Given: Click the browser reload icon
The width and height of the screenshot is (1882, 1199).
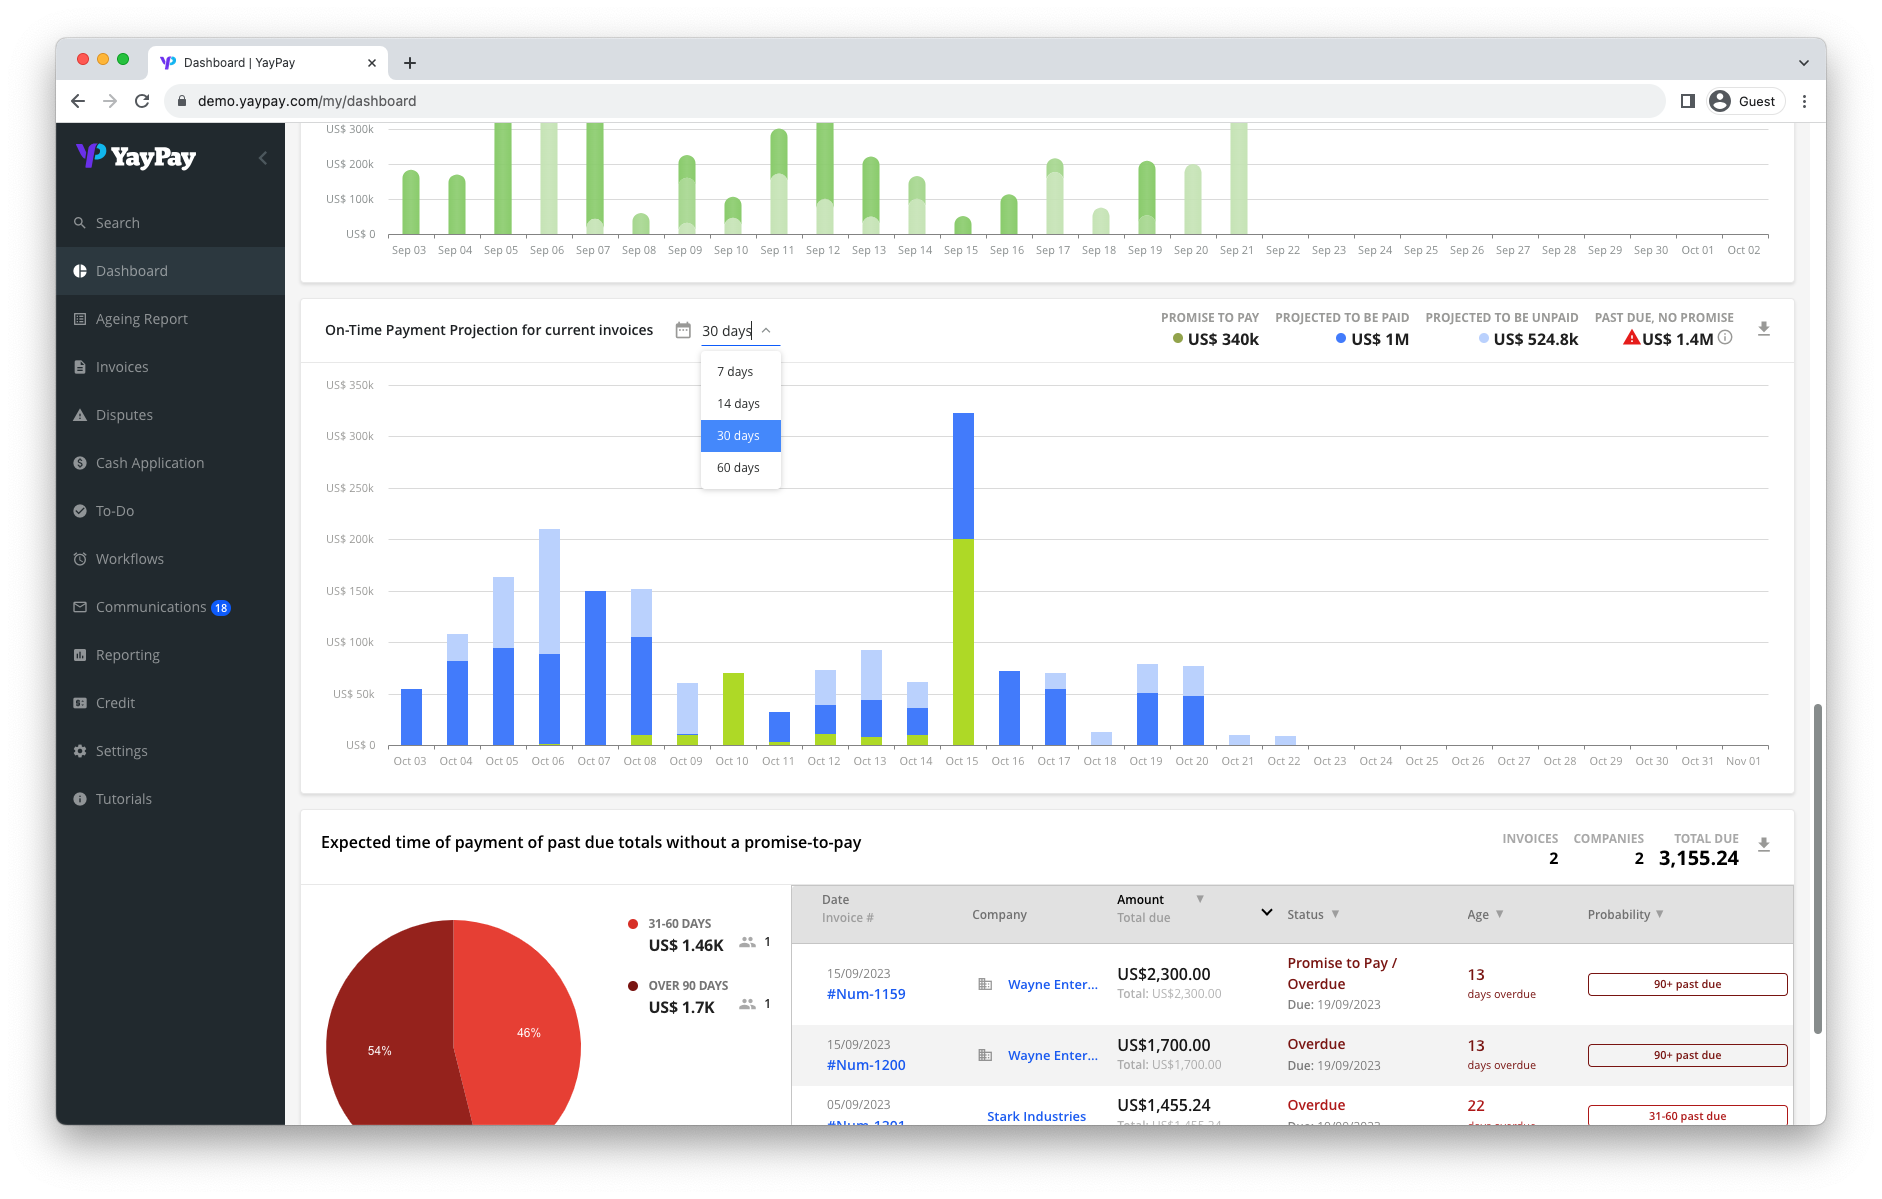Looking at the screenshot, I should 142,101.
